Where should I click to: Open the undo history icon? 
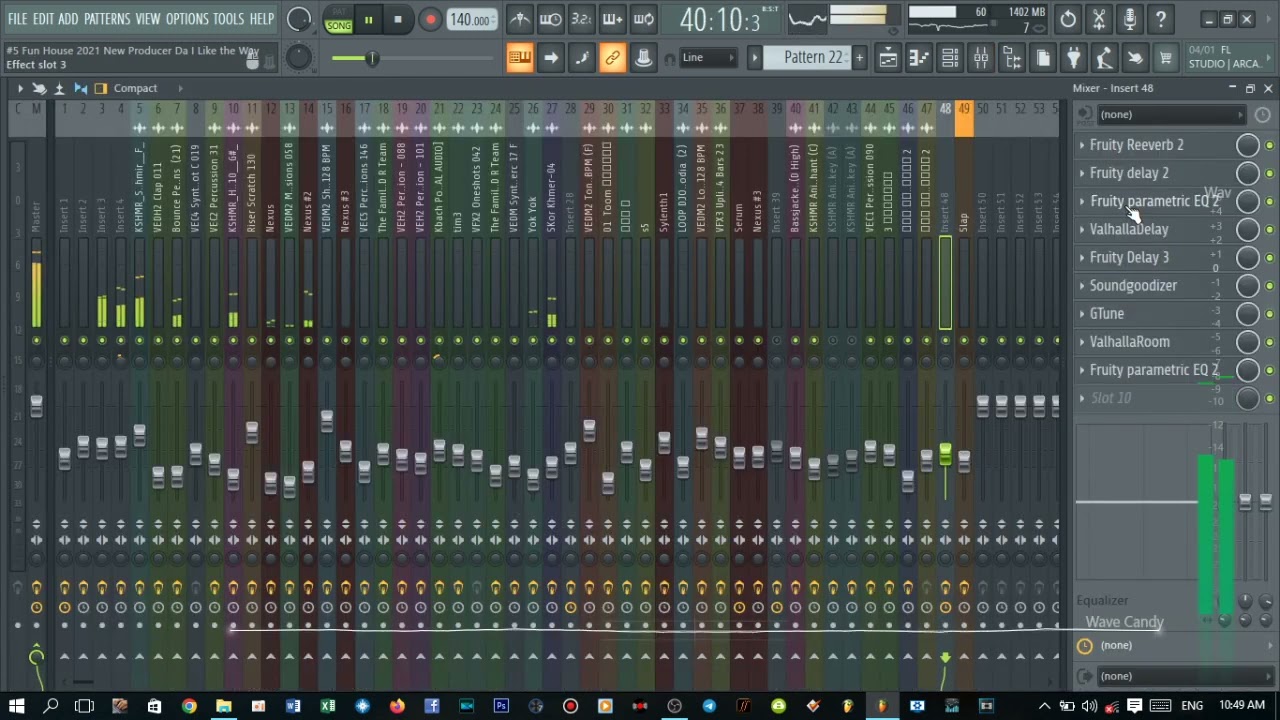click(x=1068, y=19)
